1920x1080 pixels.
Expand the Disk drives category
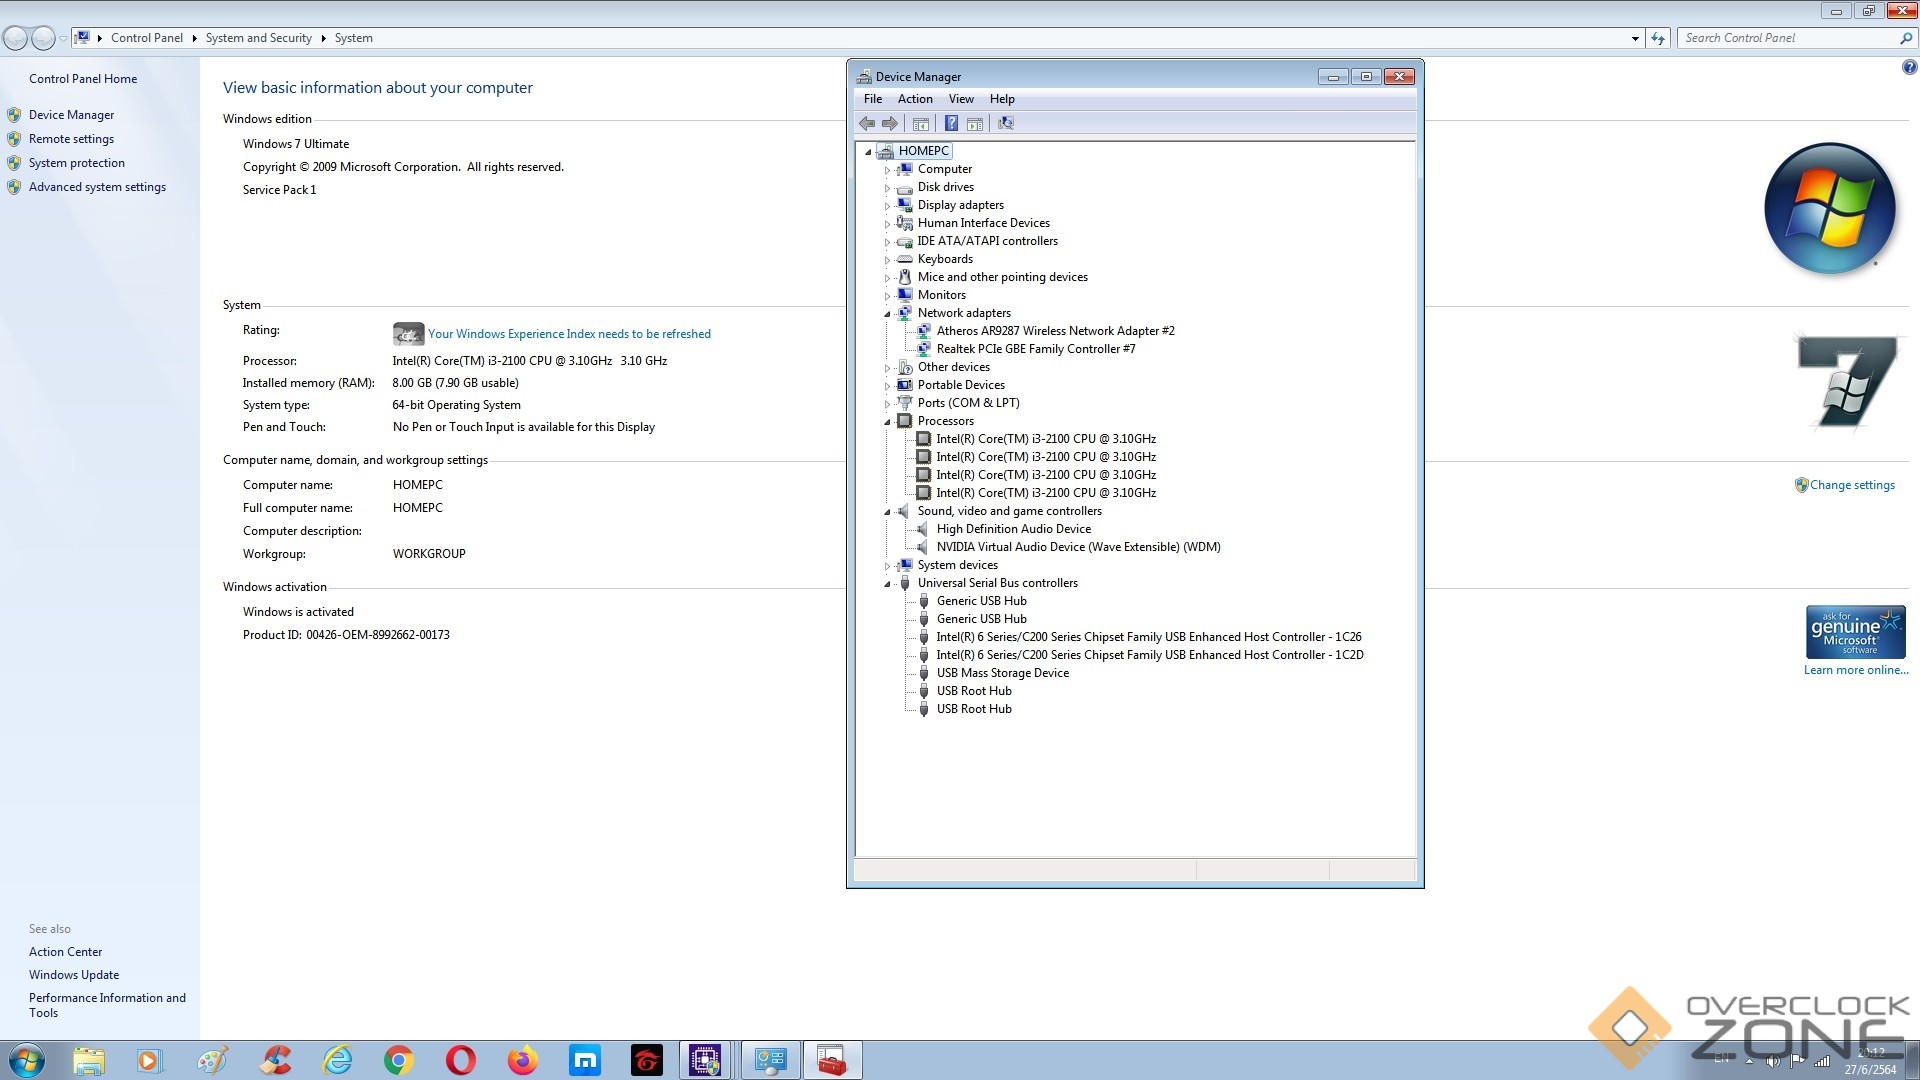887,188
